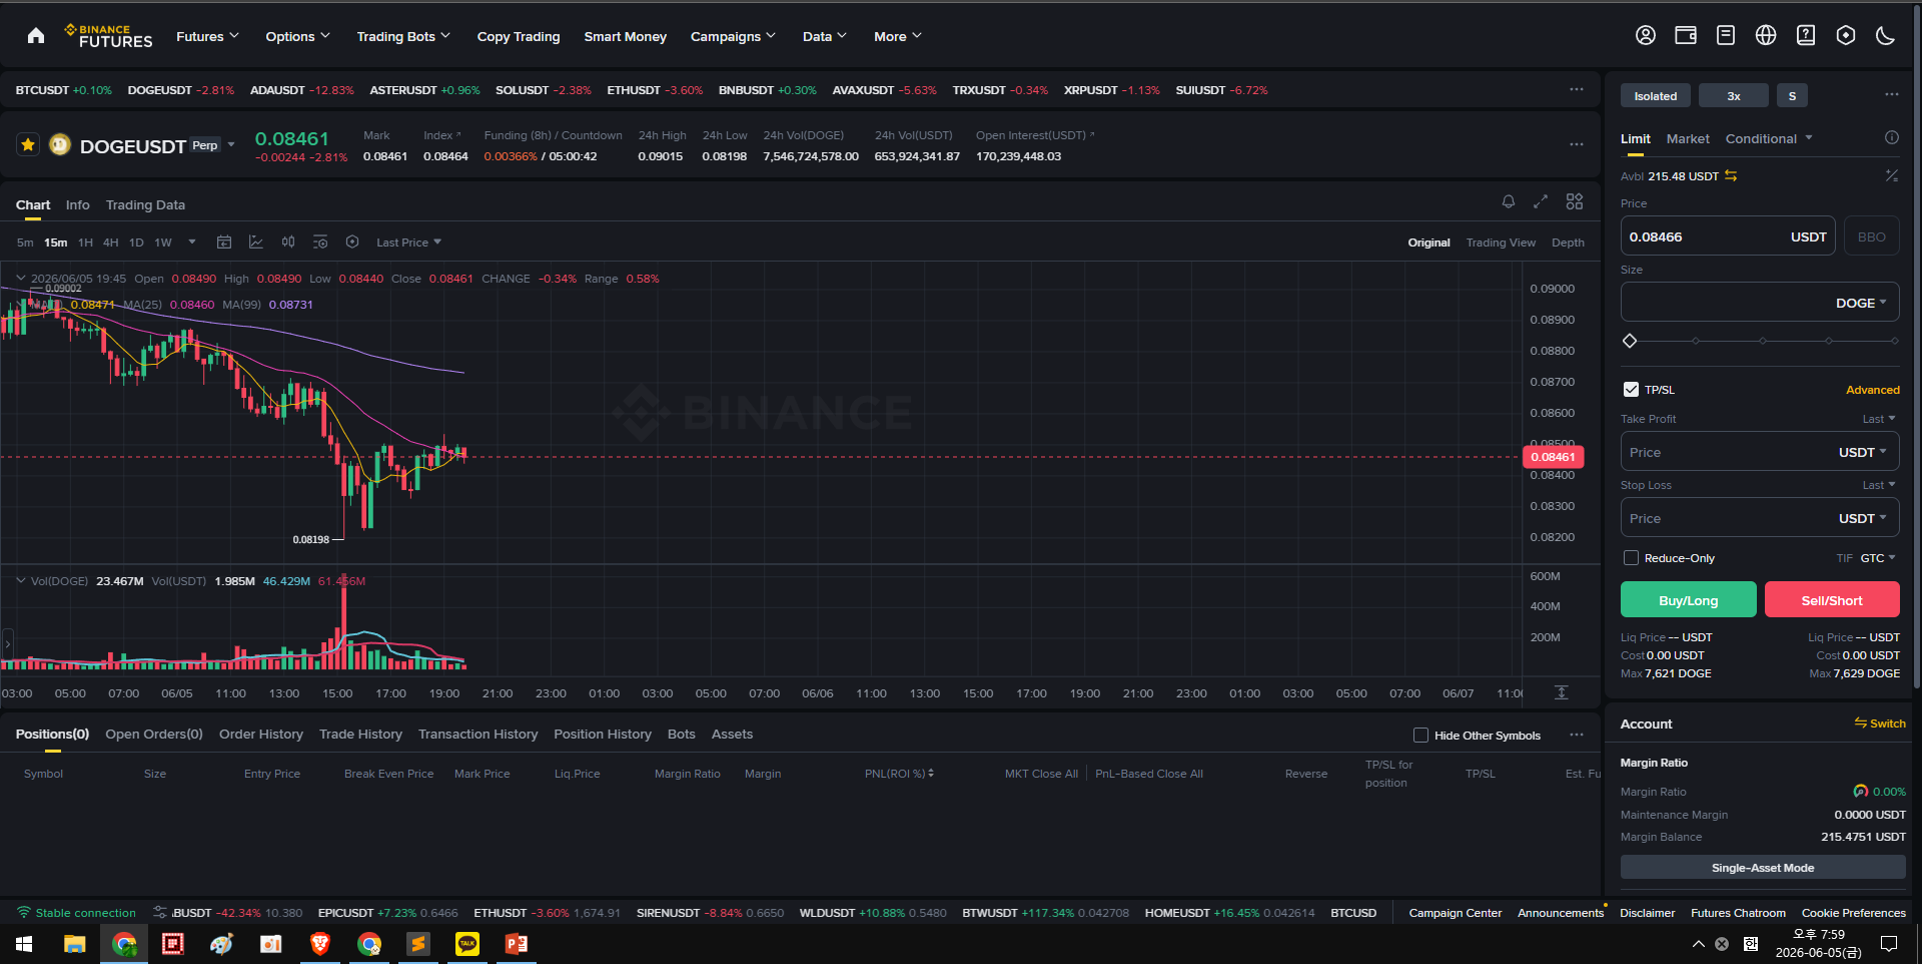
Task: Open the wallet icon in header
Action: 1685,36
